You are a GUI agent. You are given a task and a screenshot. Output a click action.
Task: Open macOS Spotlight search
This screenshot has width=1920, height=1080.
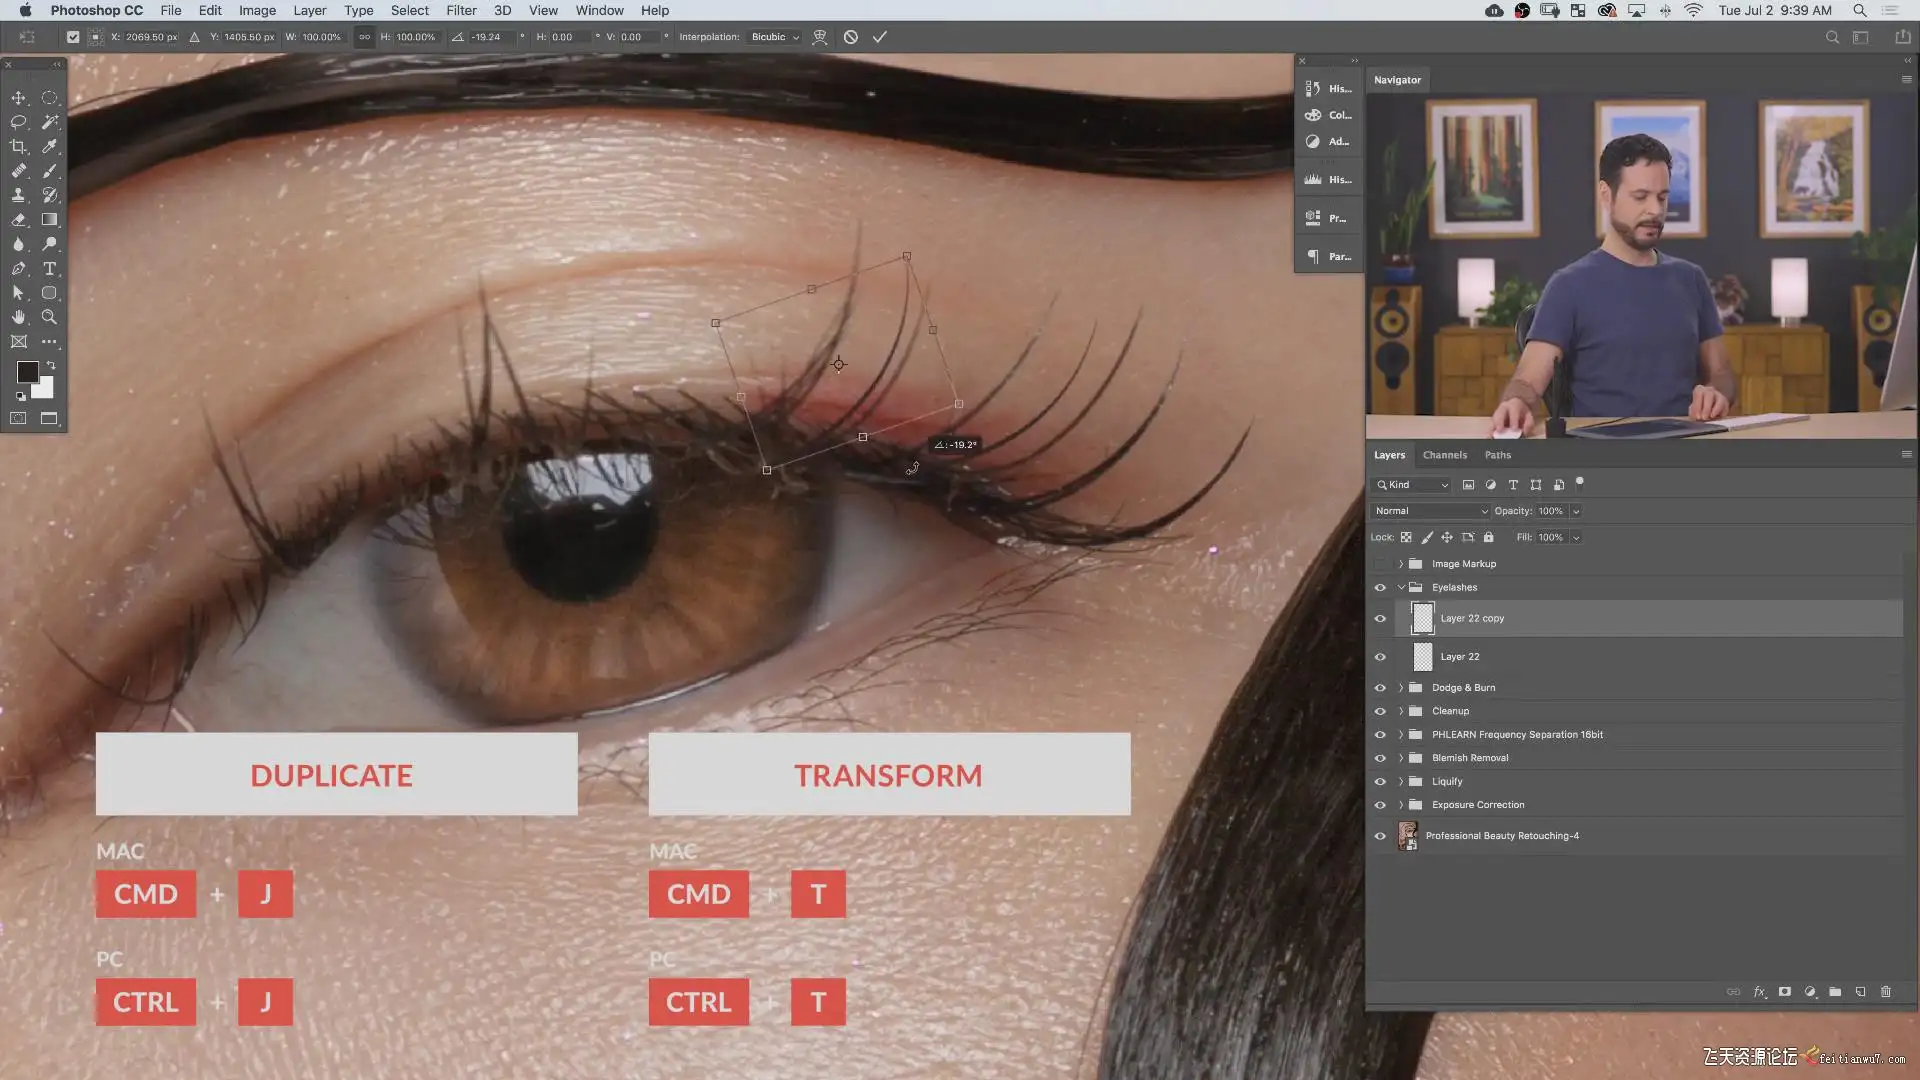coord(1860,10)
